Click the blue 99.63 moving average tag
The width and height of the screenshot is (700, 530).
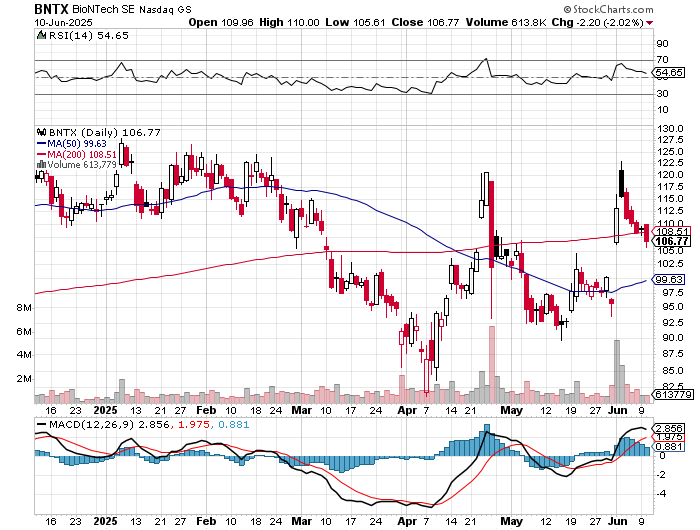tap(669, 280)
